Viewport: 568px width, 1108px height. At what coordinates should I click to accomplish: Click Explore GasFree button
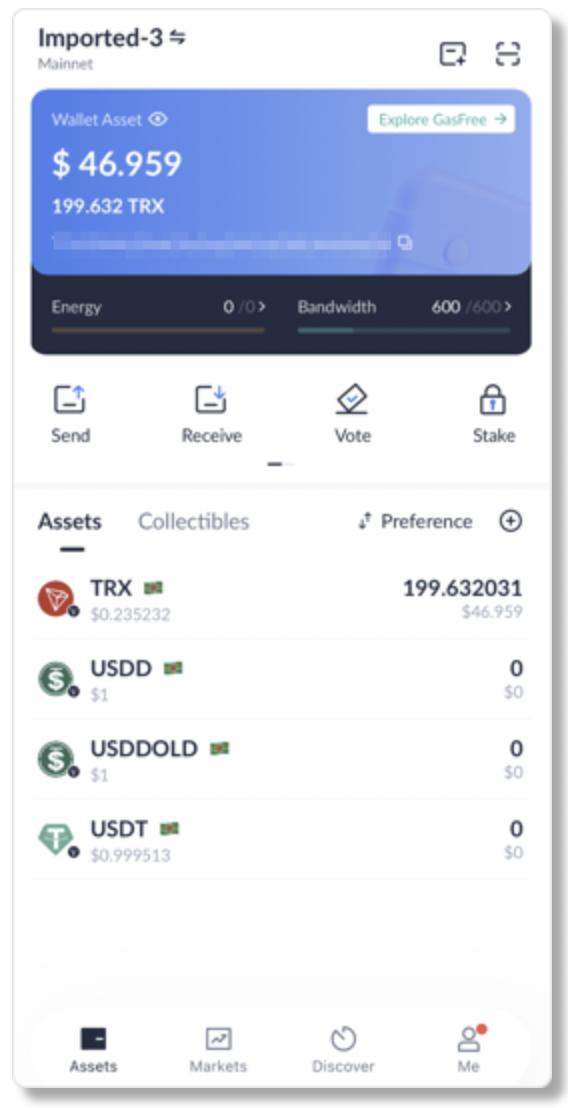pos(441,119)
